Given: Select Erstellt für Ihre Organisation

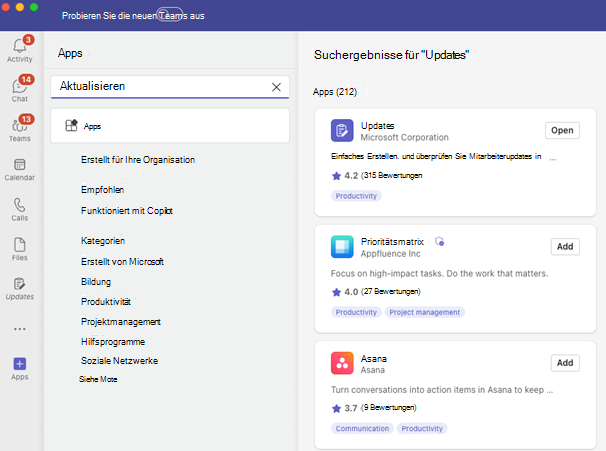Looking at the screenshot, I should pos(138,160).
